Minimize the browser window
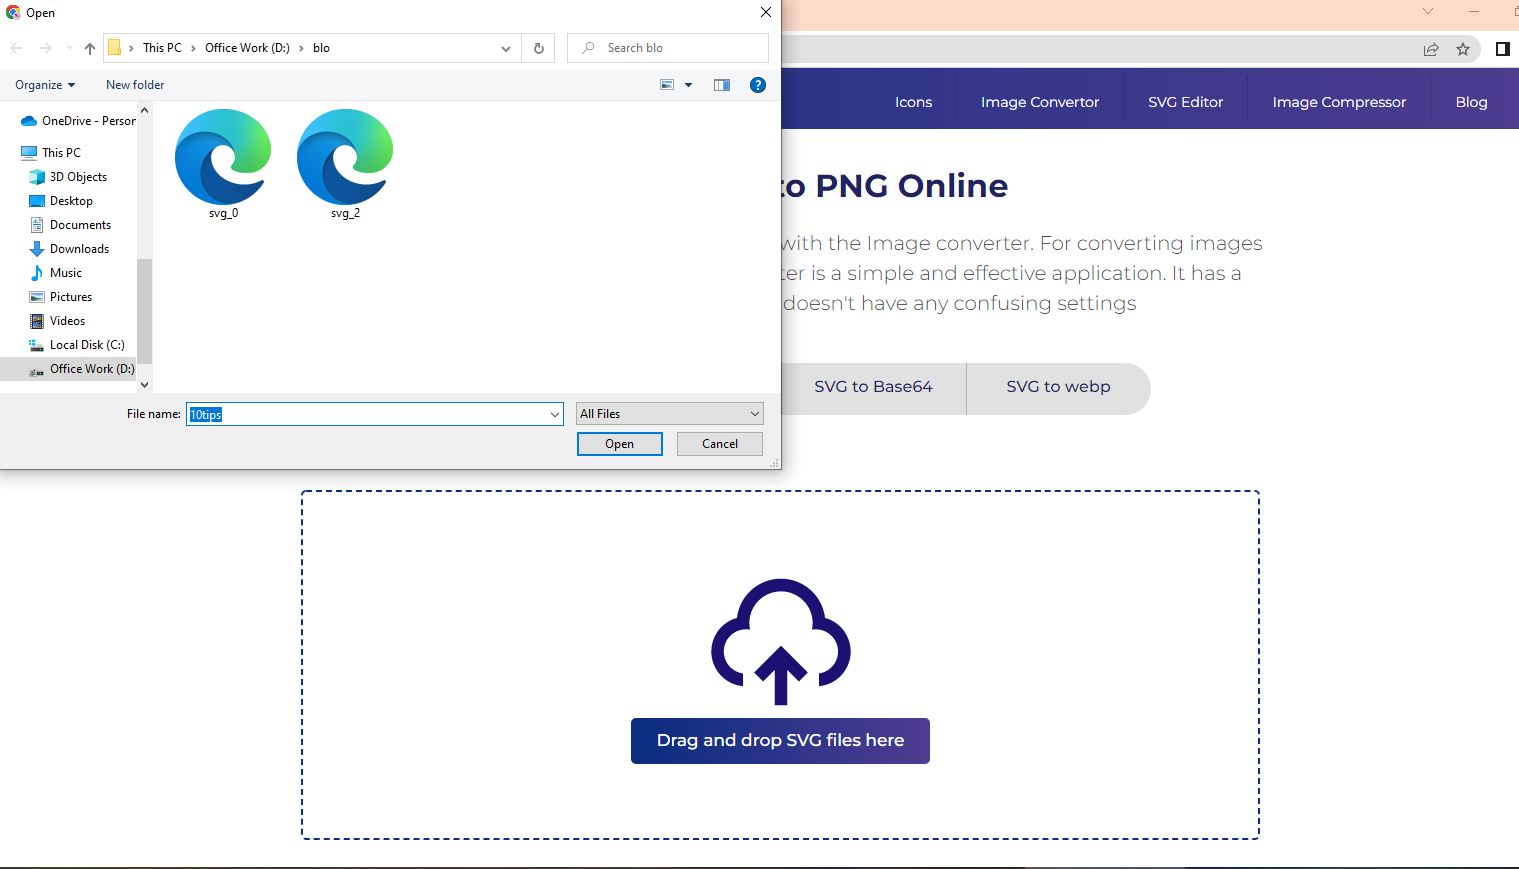The image size is (1519, 869). (x=1474, y=12)
